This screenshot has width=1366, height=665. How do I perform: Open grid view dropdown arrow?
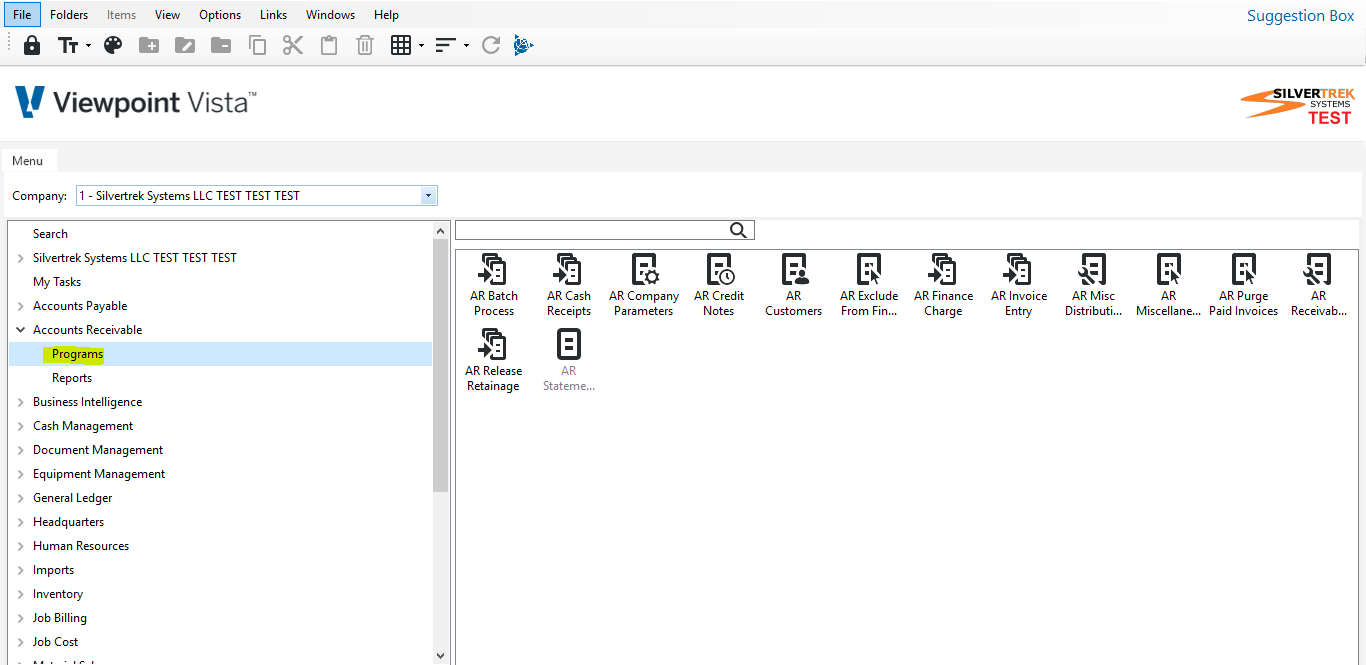421,46
